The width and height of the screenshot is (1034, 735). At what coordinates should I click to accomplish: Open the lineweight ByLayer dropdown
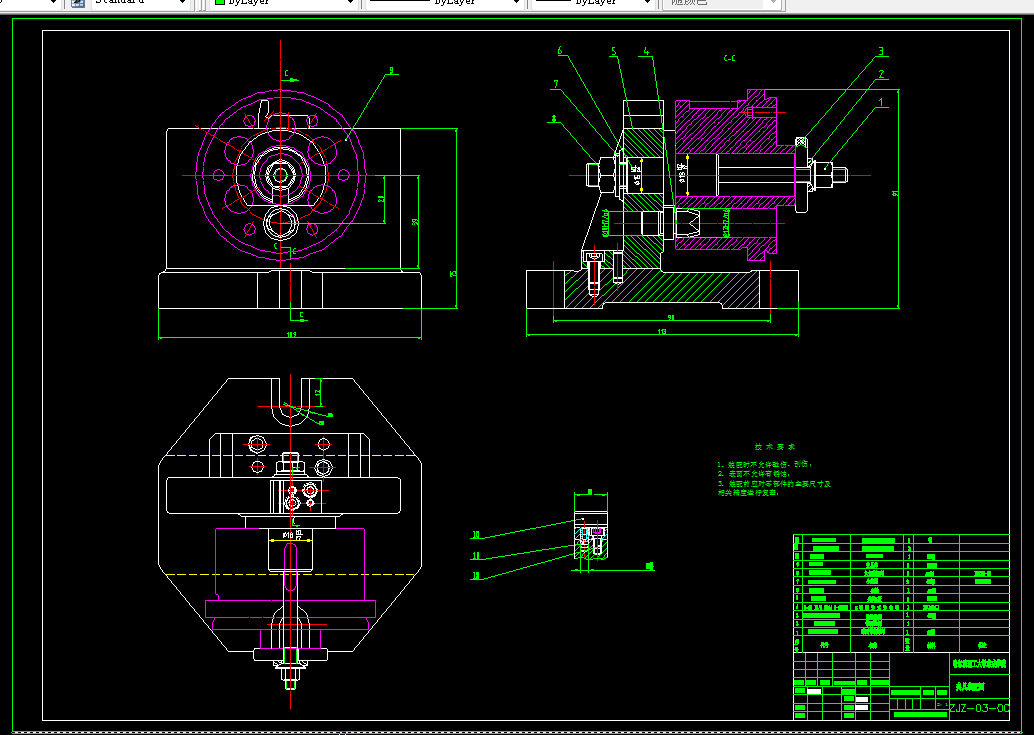pyautogui.click(x=593, y=3)
